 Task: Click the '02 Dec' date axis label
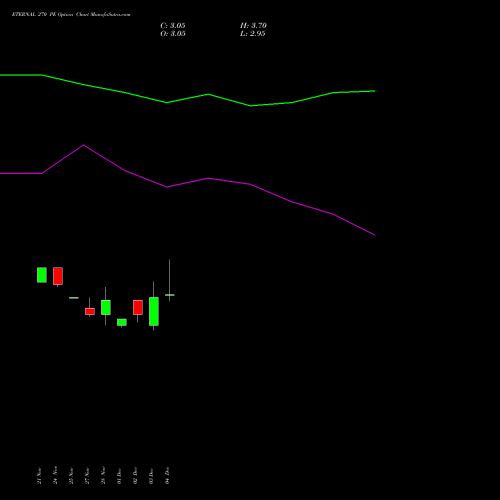coord(135,476)
